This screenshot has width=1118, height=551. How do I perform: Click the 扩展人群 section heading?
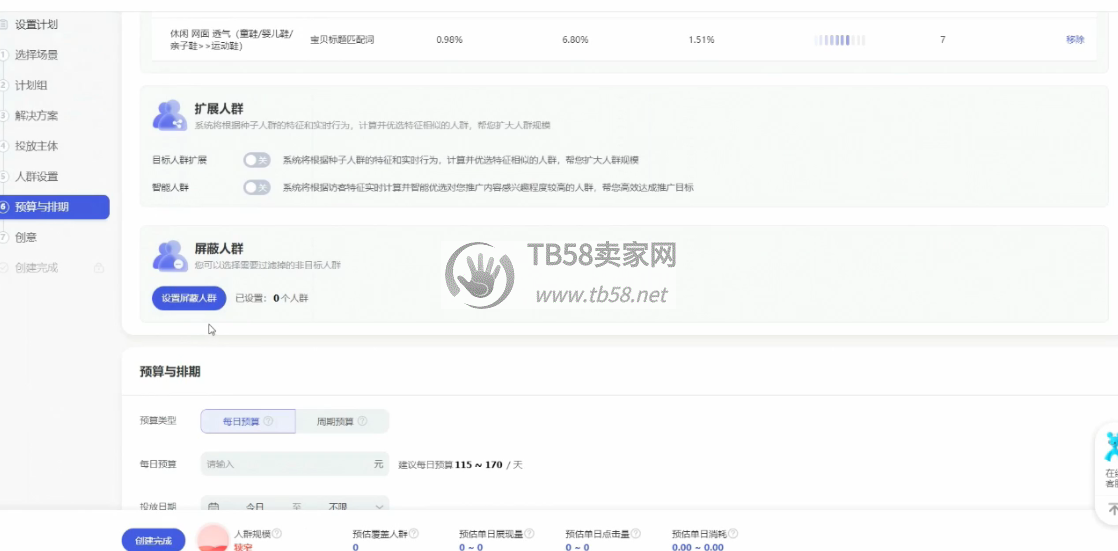(x=219, y=109)
